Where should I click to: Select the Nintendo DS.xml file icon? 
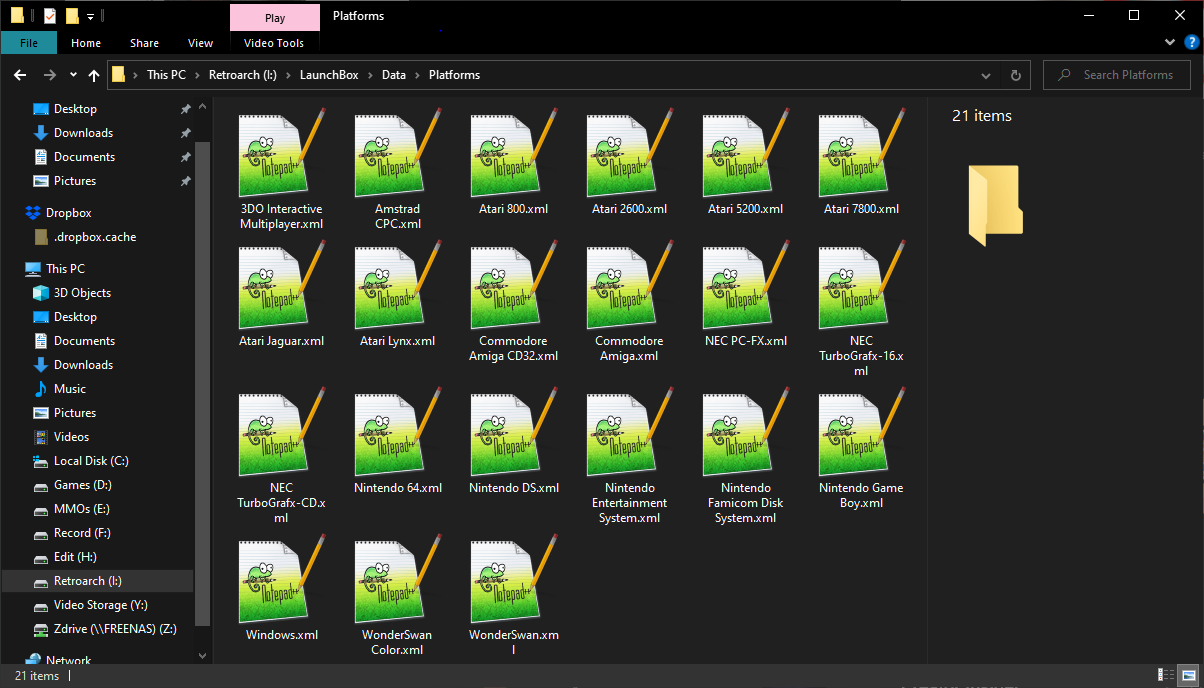pyautogui.click(x=513, y=431)
